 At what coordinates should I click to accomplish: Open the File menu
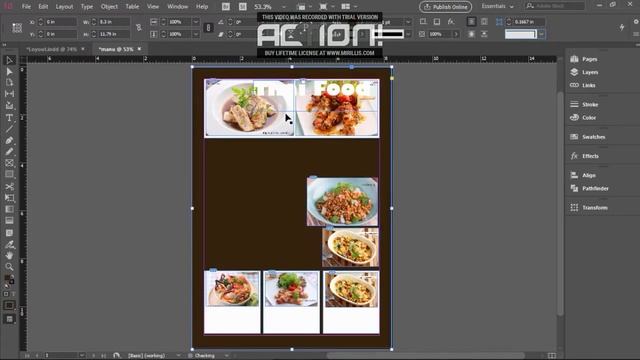tap(26, 7)
